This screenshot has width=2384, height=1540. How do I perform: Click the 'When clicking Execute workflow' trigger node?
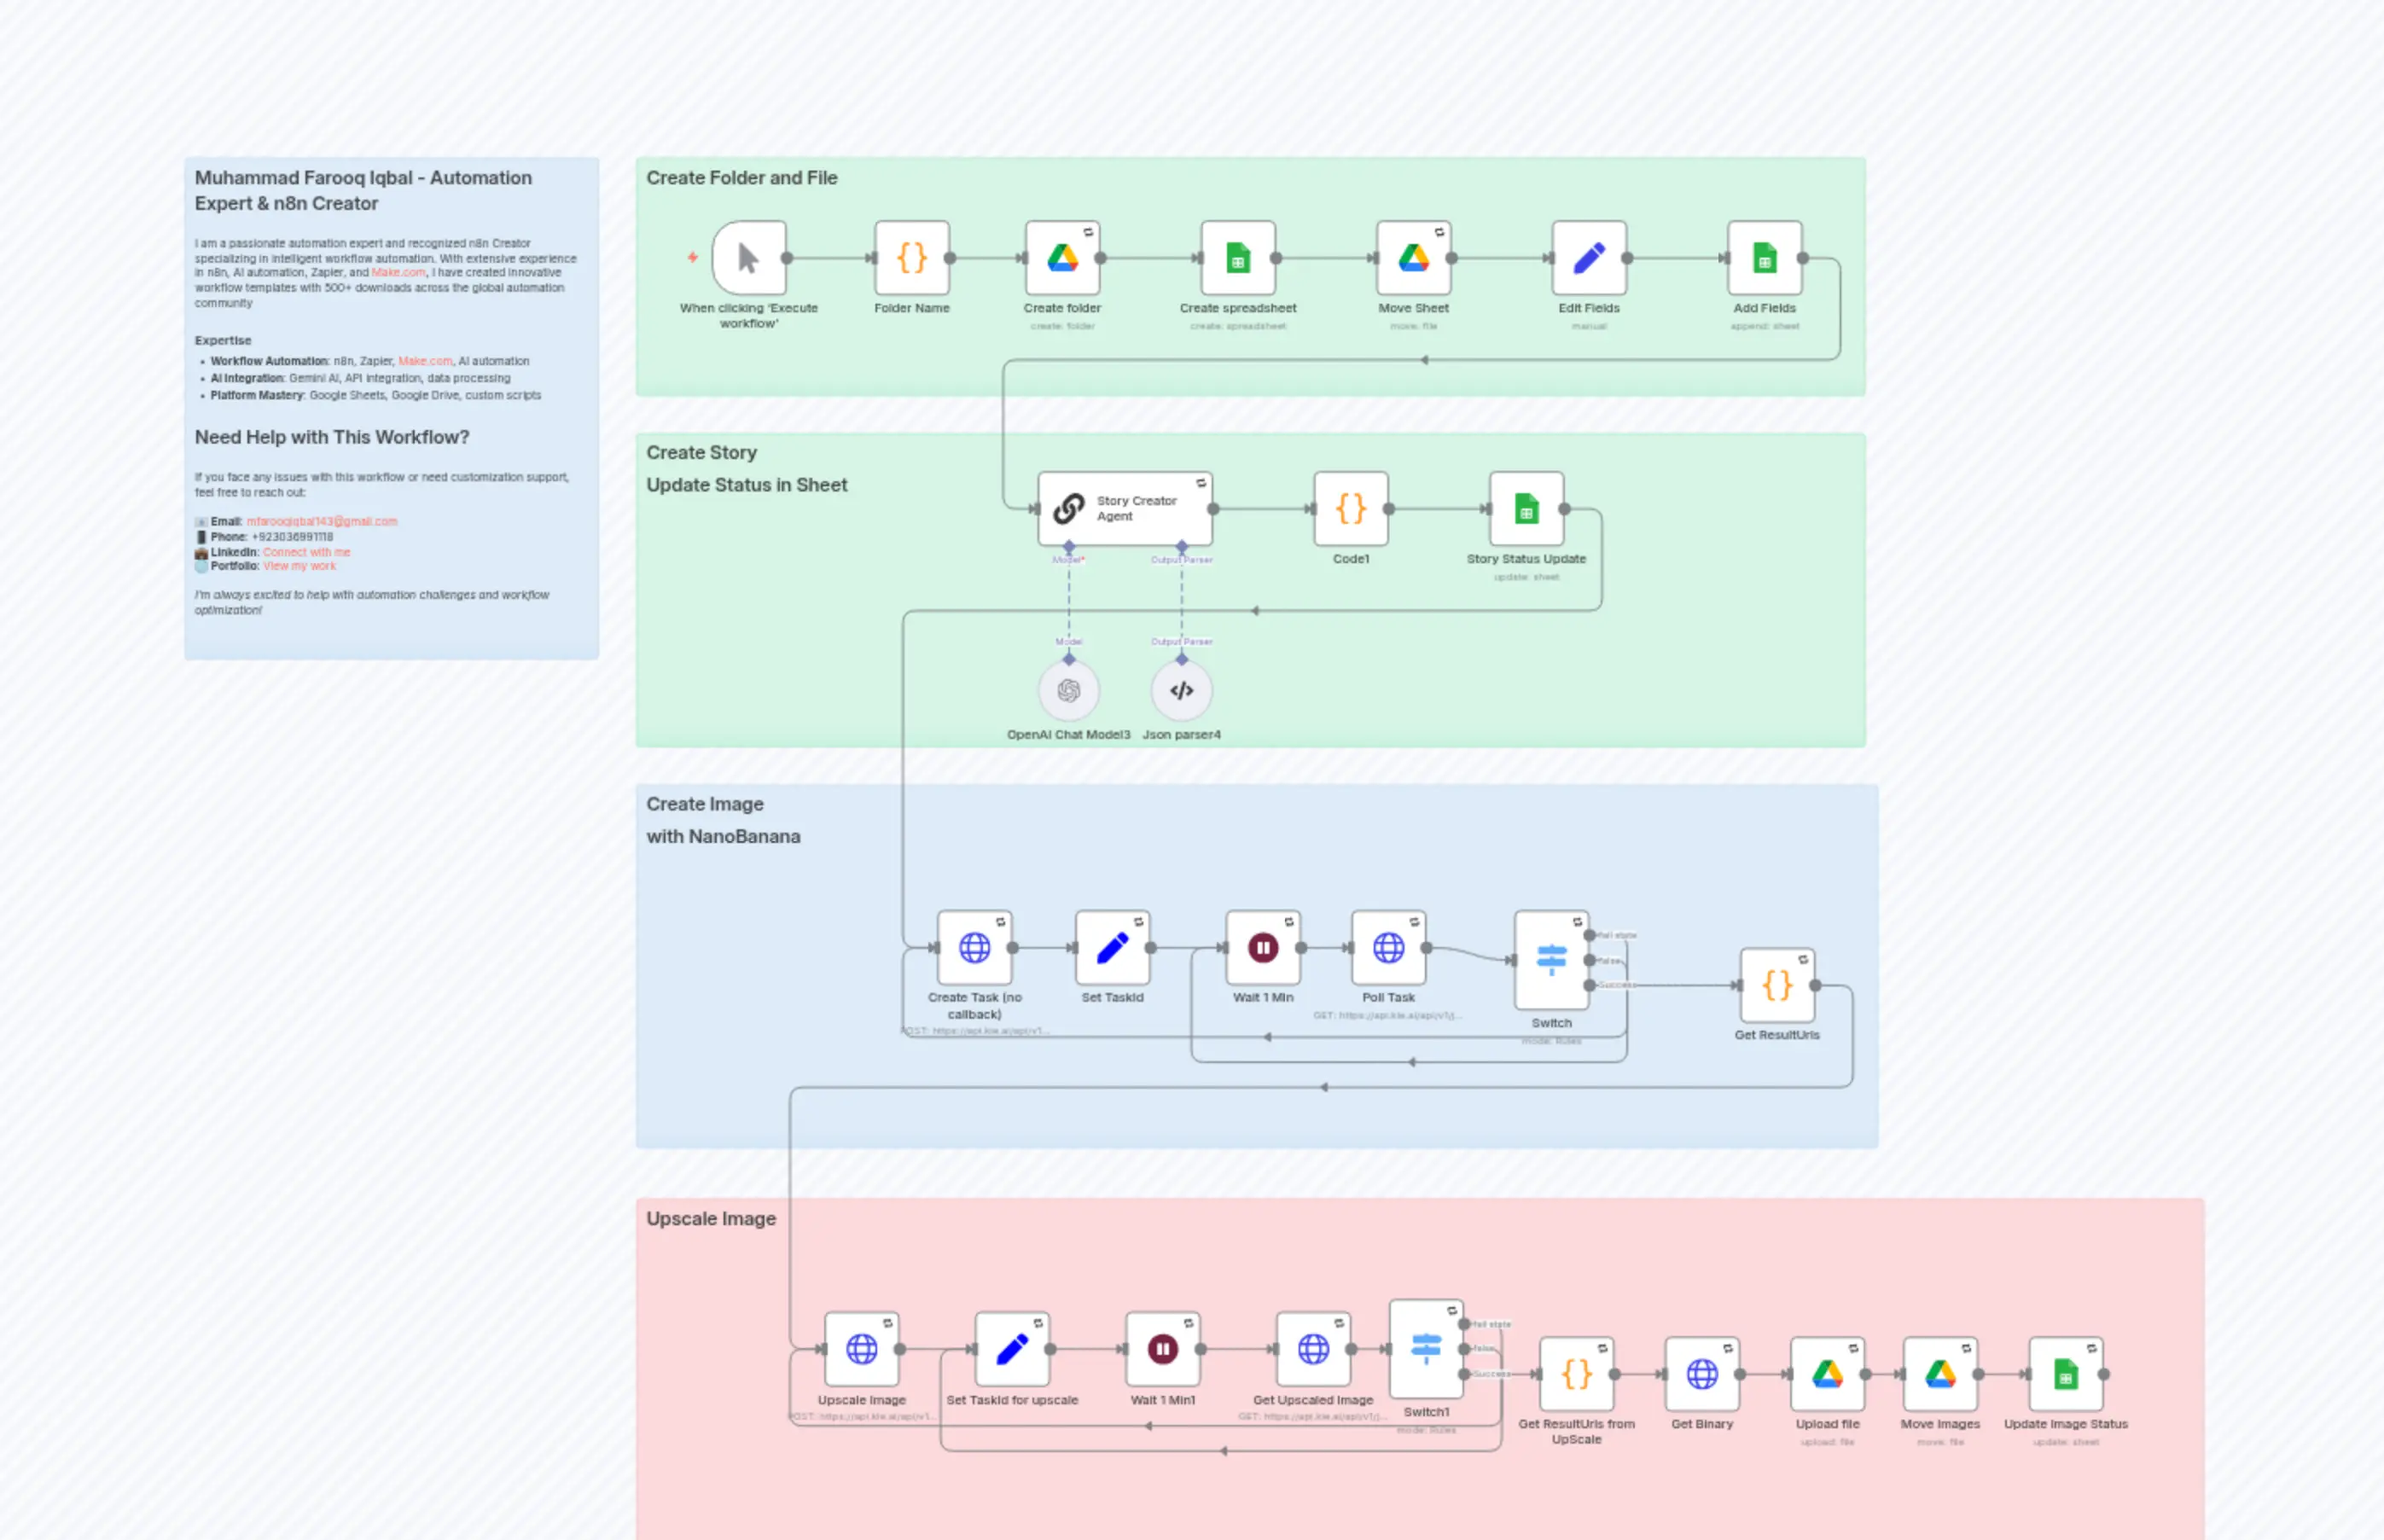748,258
